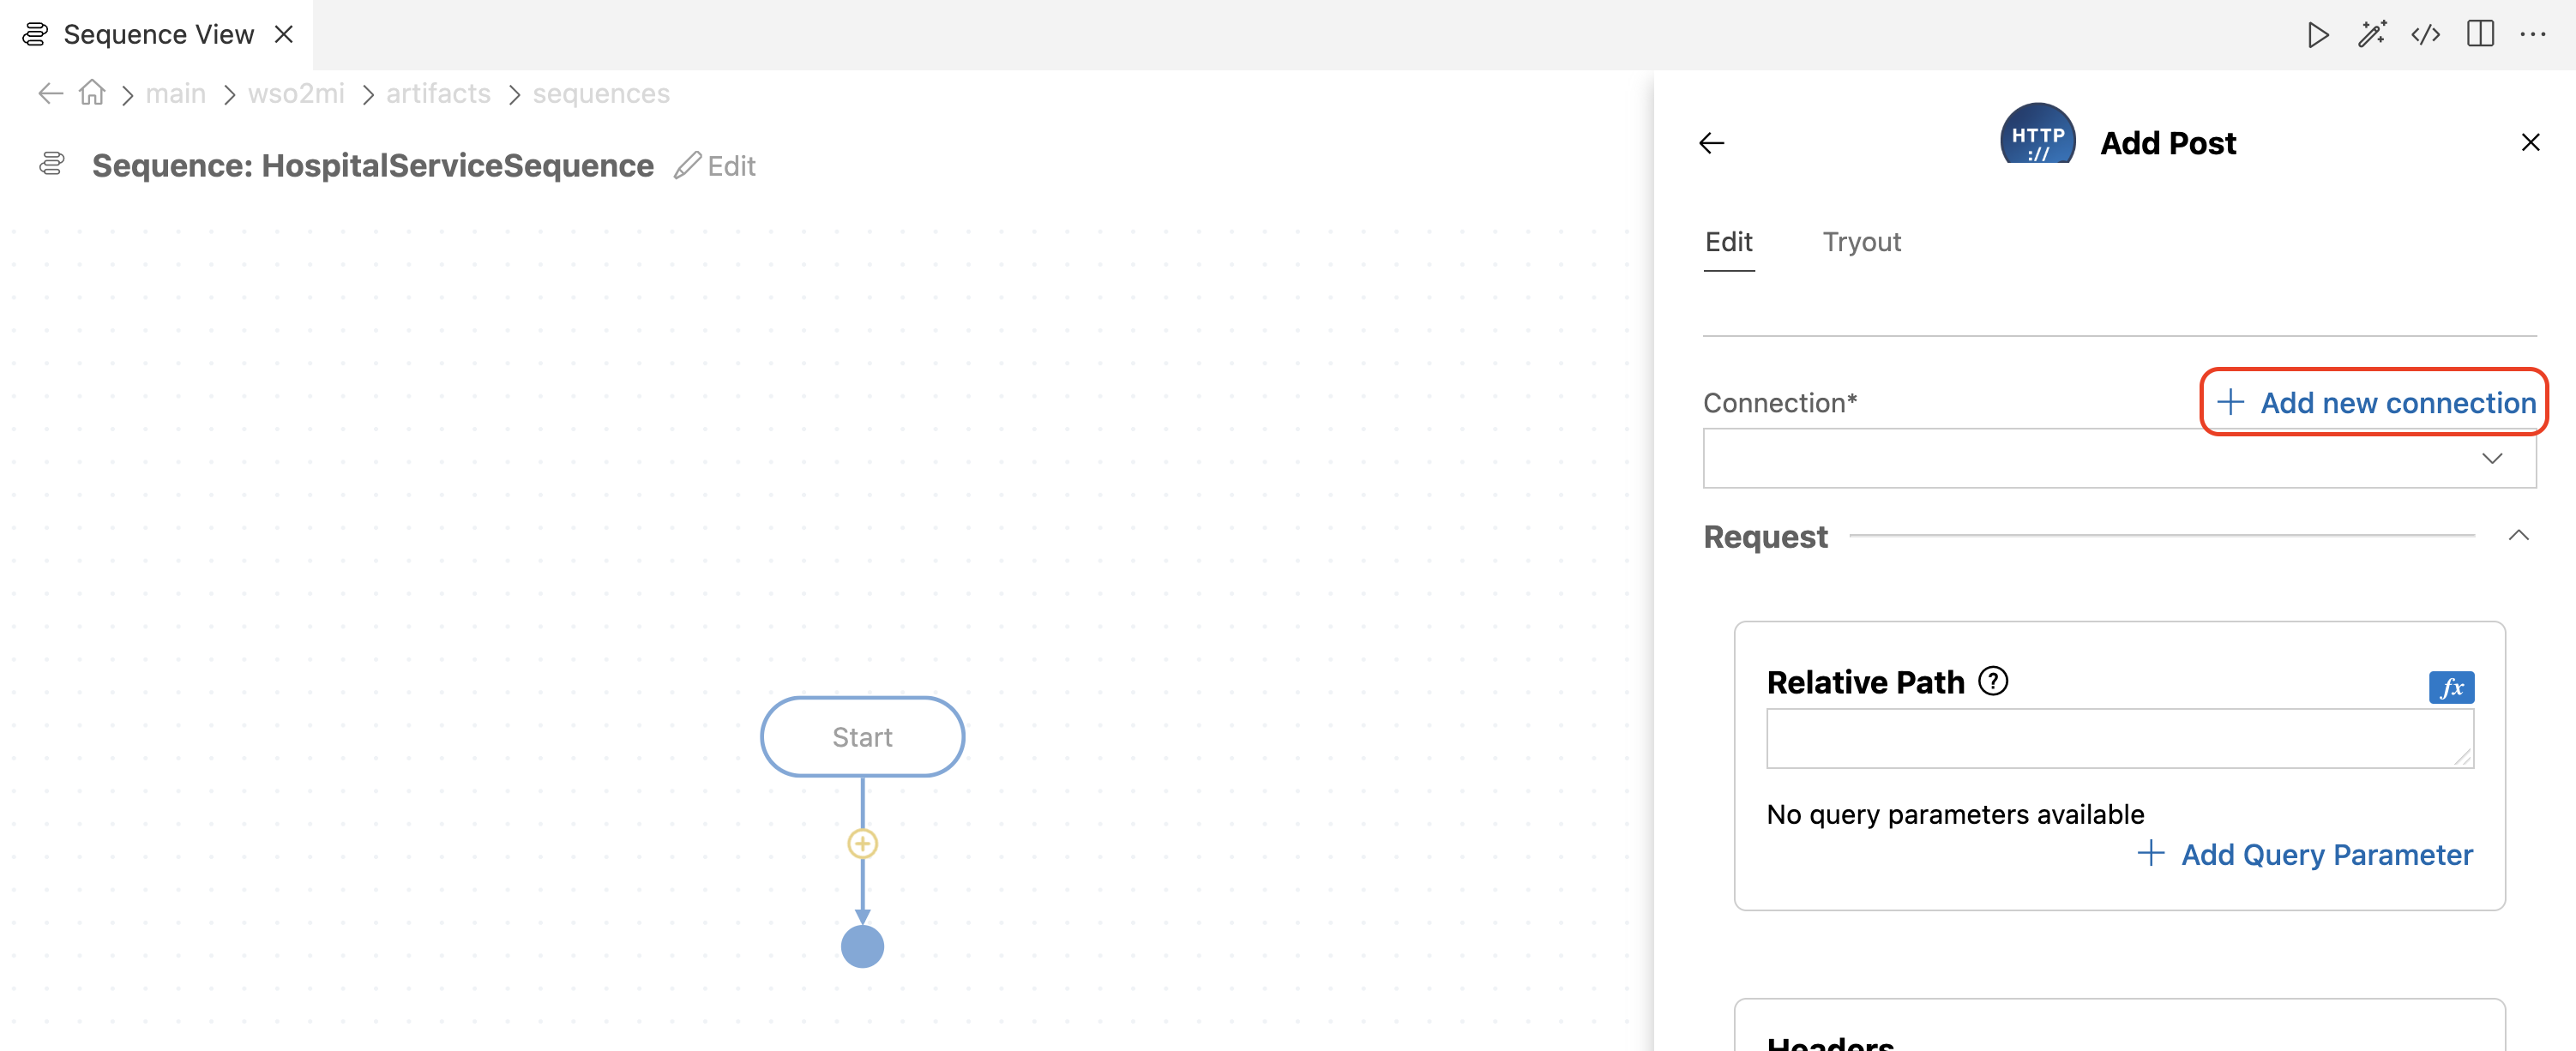The image size is (2576, 1051).
Task: Go back using breadcrumb arrow
Action: coord(50,93)
